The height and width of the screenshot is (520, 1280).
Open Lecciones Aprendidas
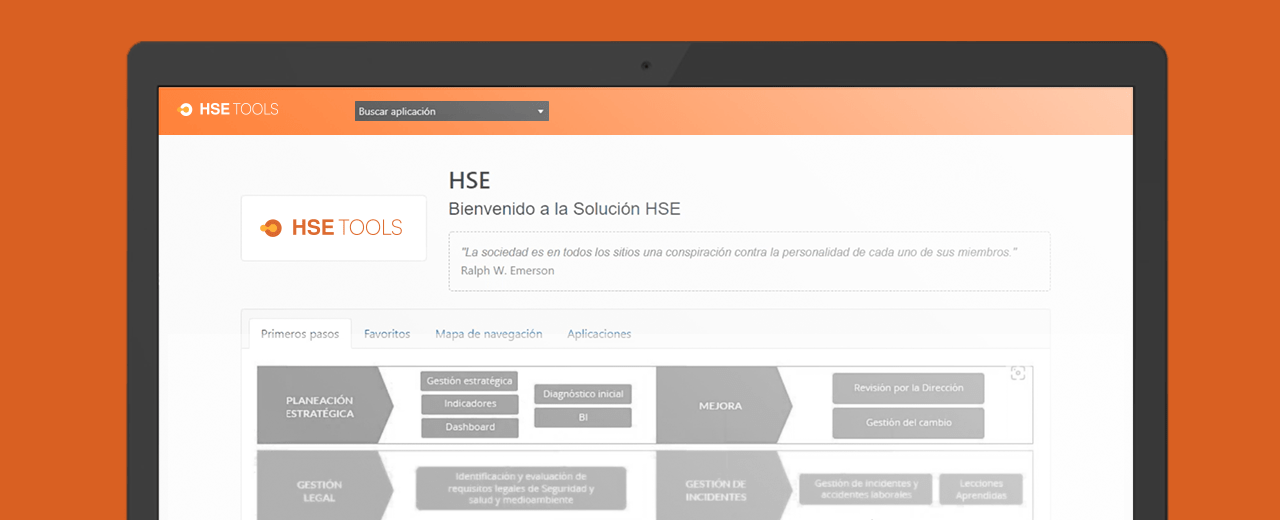[981, 489]
